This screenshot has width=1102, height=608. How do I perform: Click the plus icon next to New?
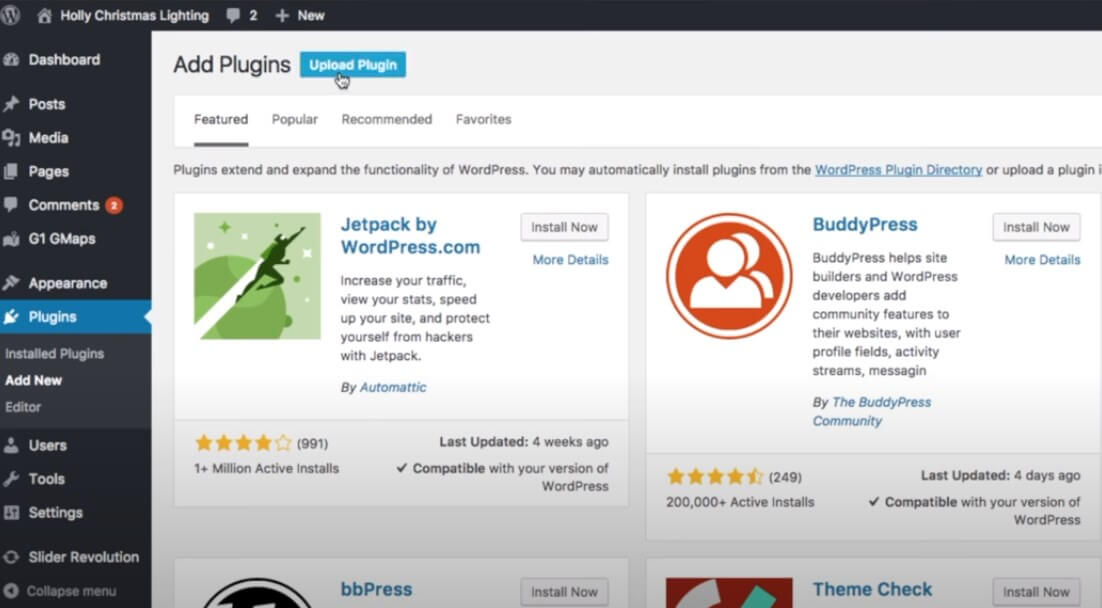click(282, 15)
